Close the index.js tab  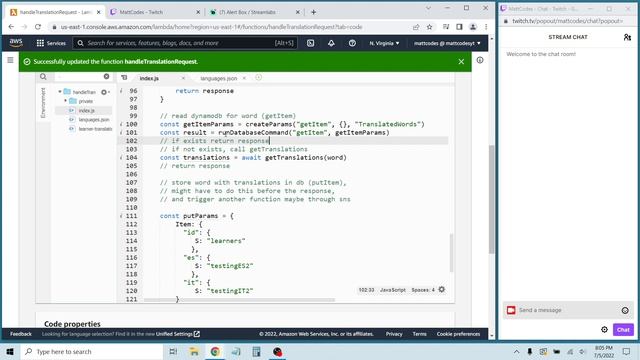point(183,78)
